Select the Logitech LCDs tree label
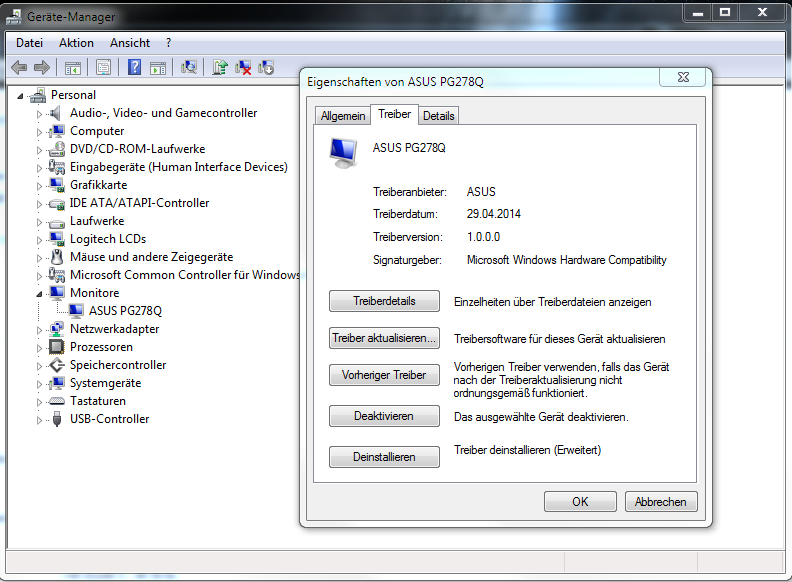 (108, 239)
